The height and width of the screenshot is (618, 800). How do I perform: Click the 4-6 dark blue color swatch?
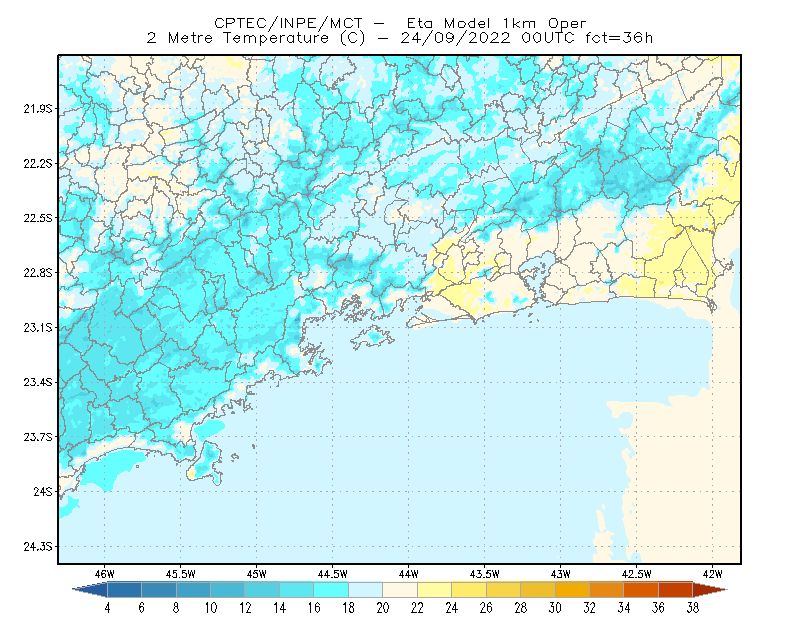click(124, 590)
